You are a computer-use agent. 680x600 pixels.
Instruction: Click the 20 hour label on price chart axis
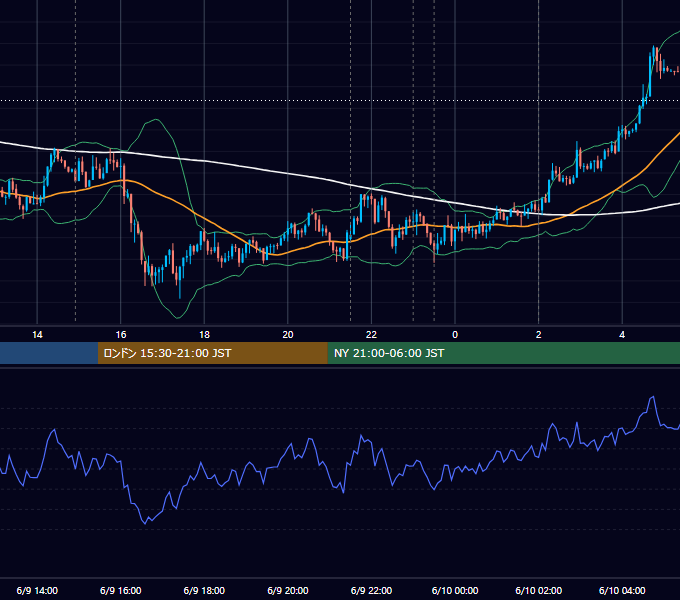pyautogui.click(x=288, y=335)
